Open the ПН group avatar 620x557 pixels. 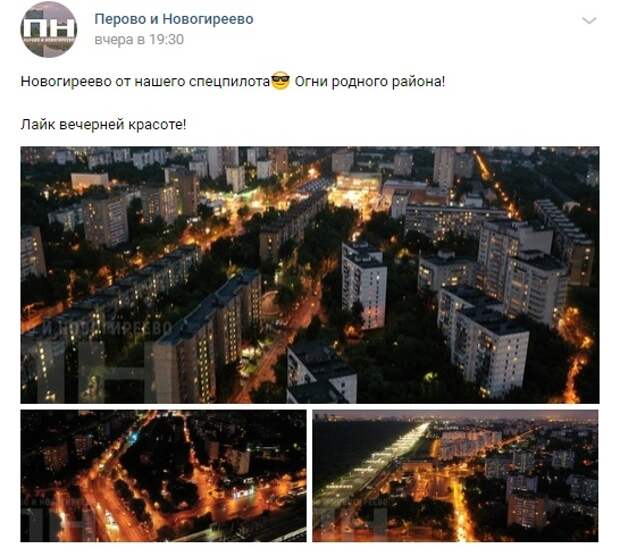coord(49,30)
